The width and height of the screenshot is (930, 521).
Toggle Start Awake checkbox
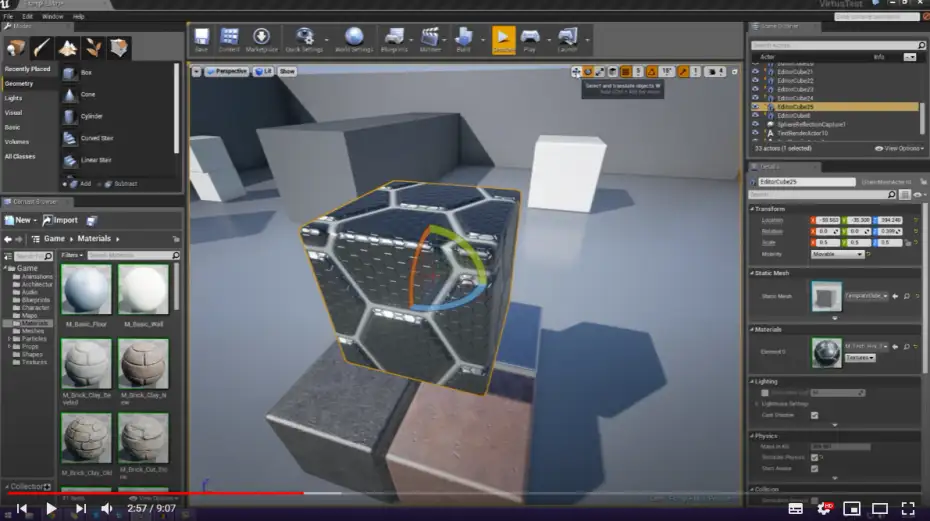point(814,469)
